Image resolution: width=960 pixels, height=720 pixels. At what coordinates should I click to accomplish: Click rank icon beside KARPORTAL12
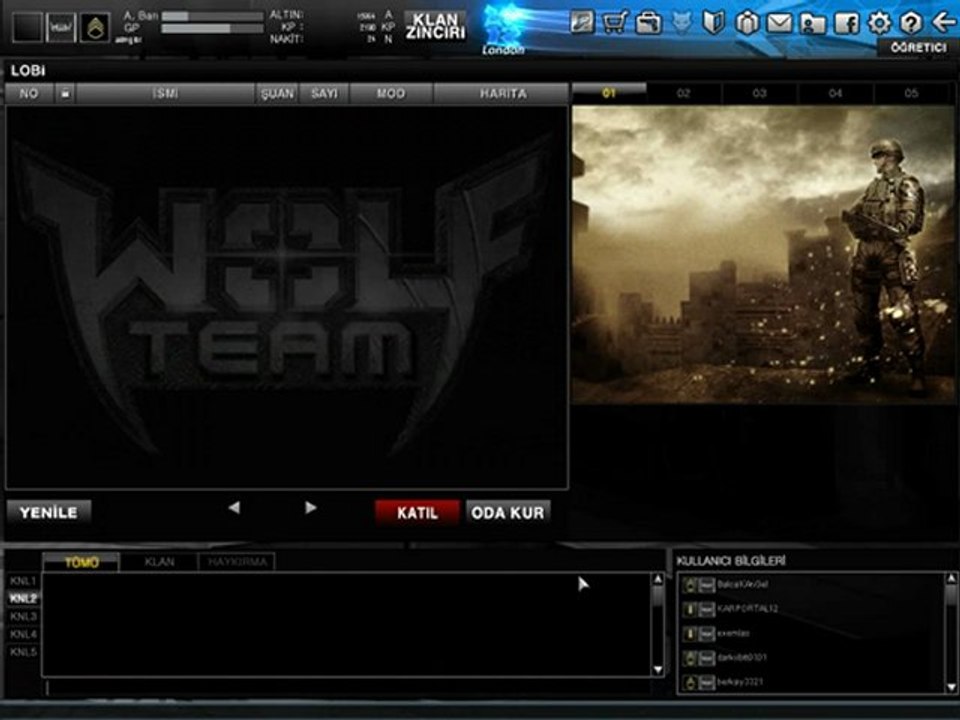point(691,609)
